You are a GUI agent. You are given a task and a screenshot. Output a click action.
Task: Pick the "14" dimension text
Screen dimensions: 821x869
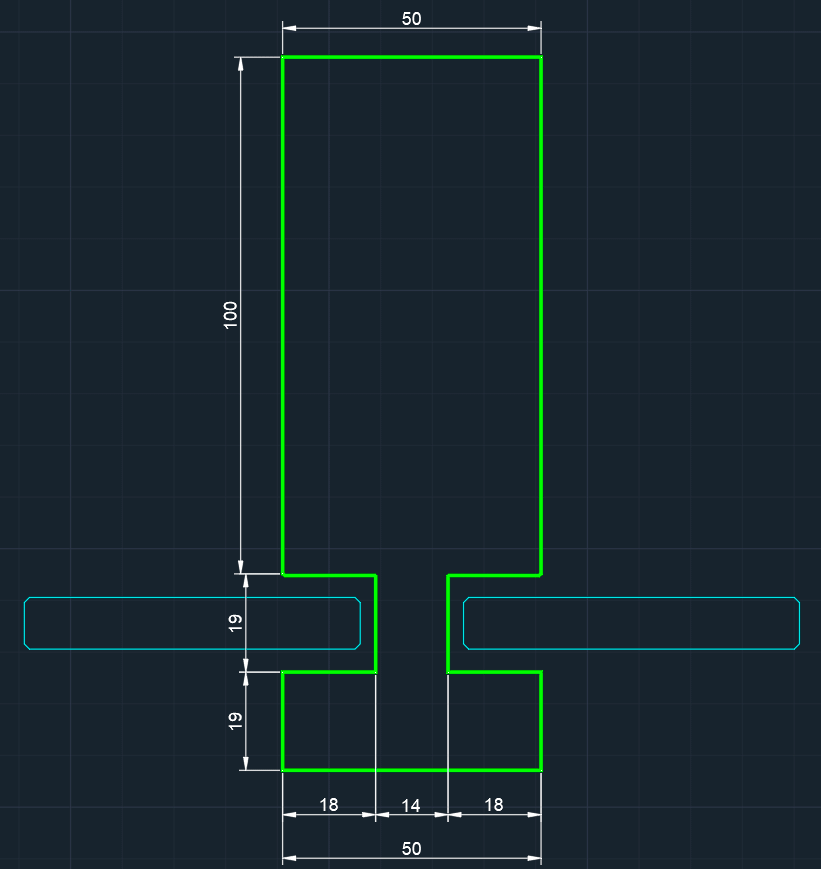coord(411,805)
